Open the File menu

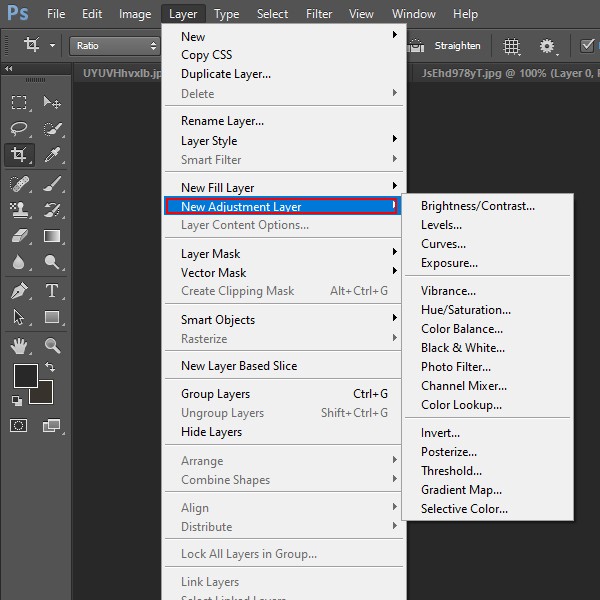pos(56,14)
